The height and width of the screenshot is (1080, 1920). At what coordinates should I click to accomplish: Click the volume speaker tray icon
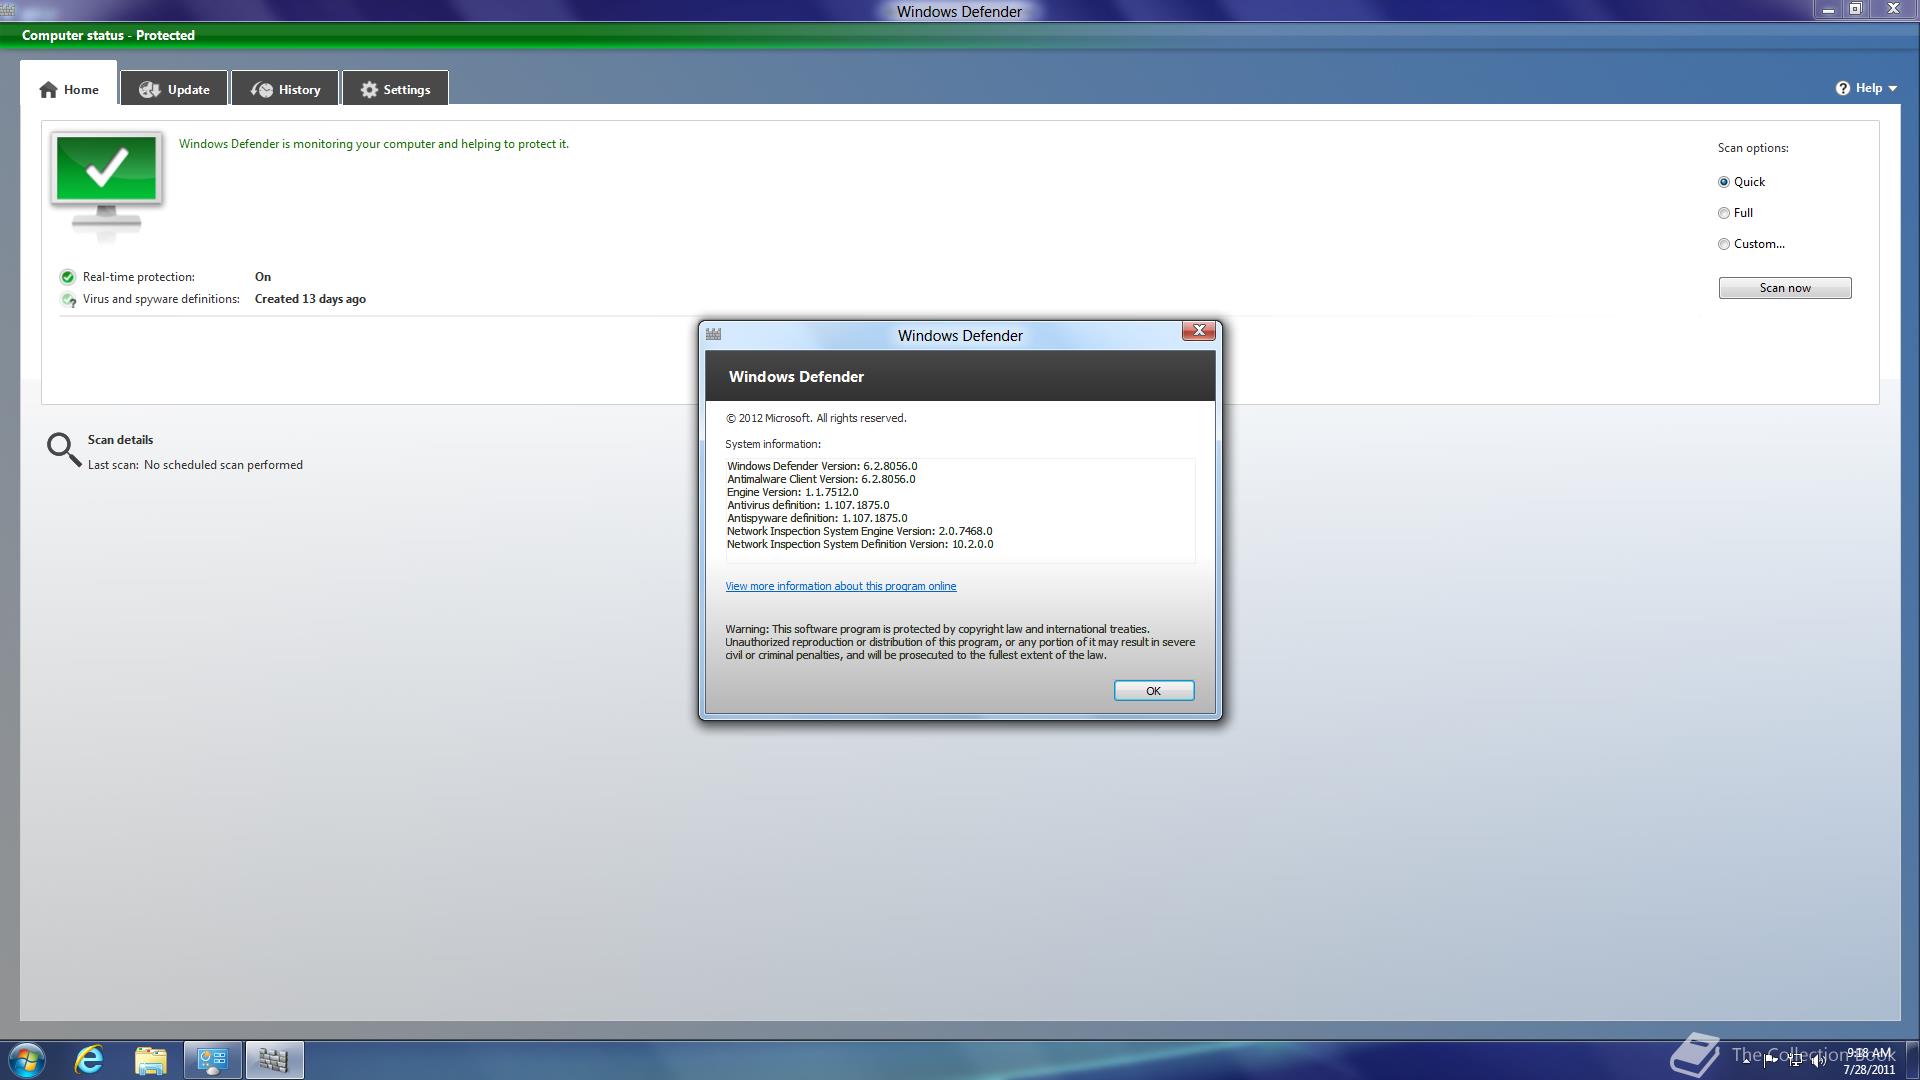coord(1818,1061)
